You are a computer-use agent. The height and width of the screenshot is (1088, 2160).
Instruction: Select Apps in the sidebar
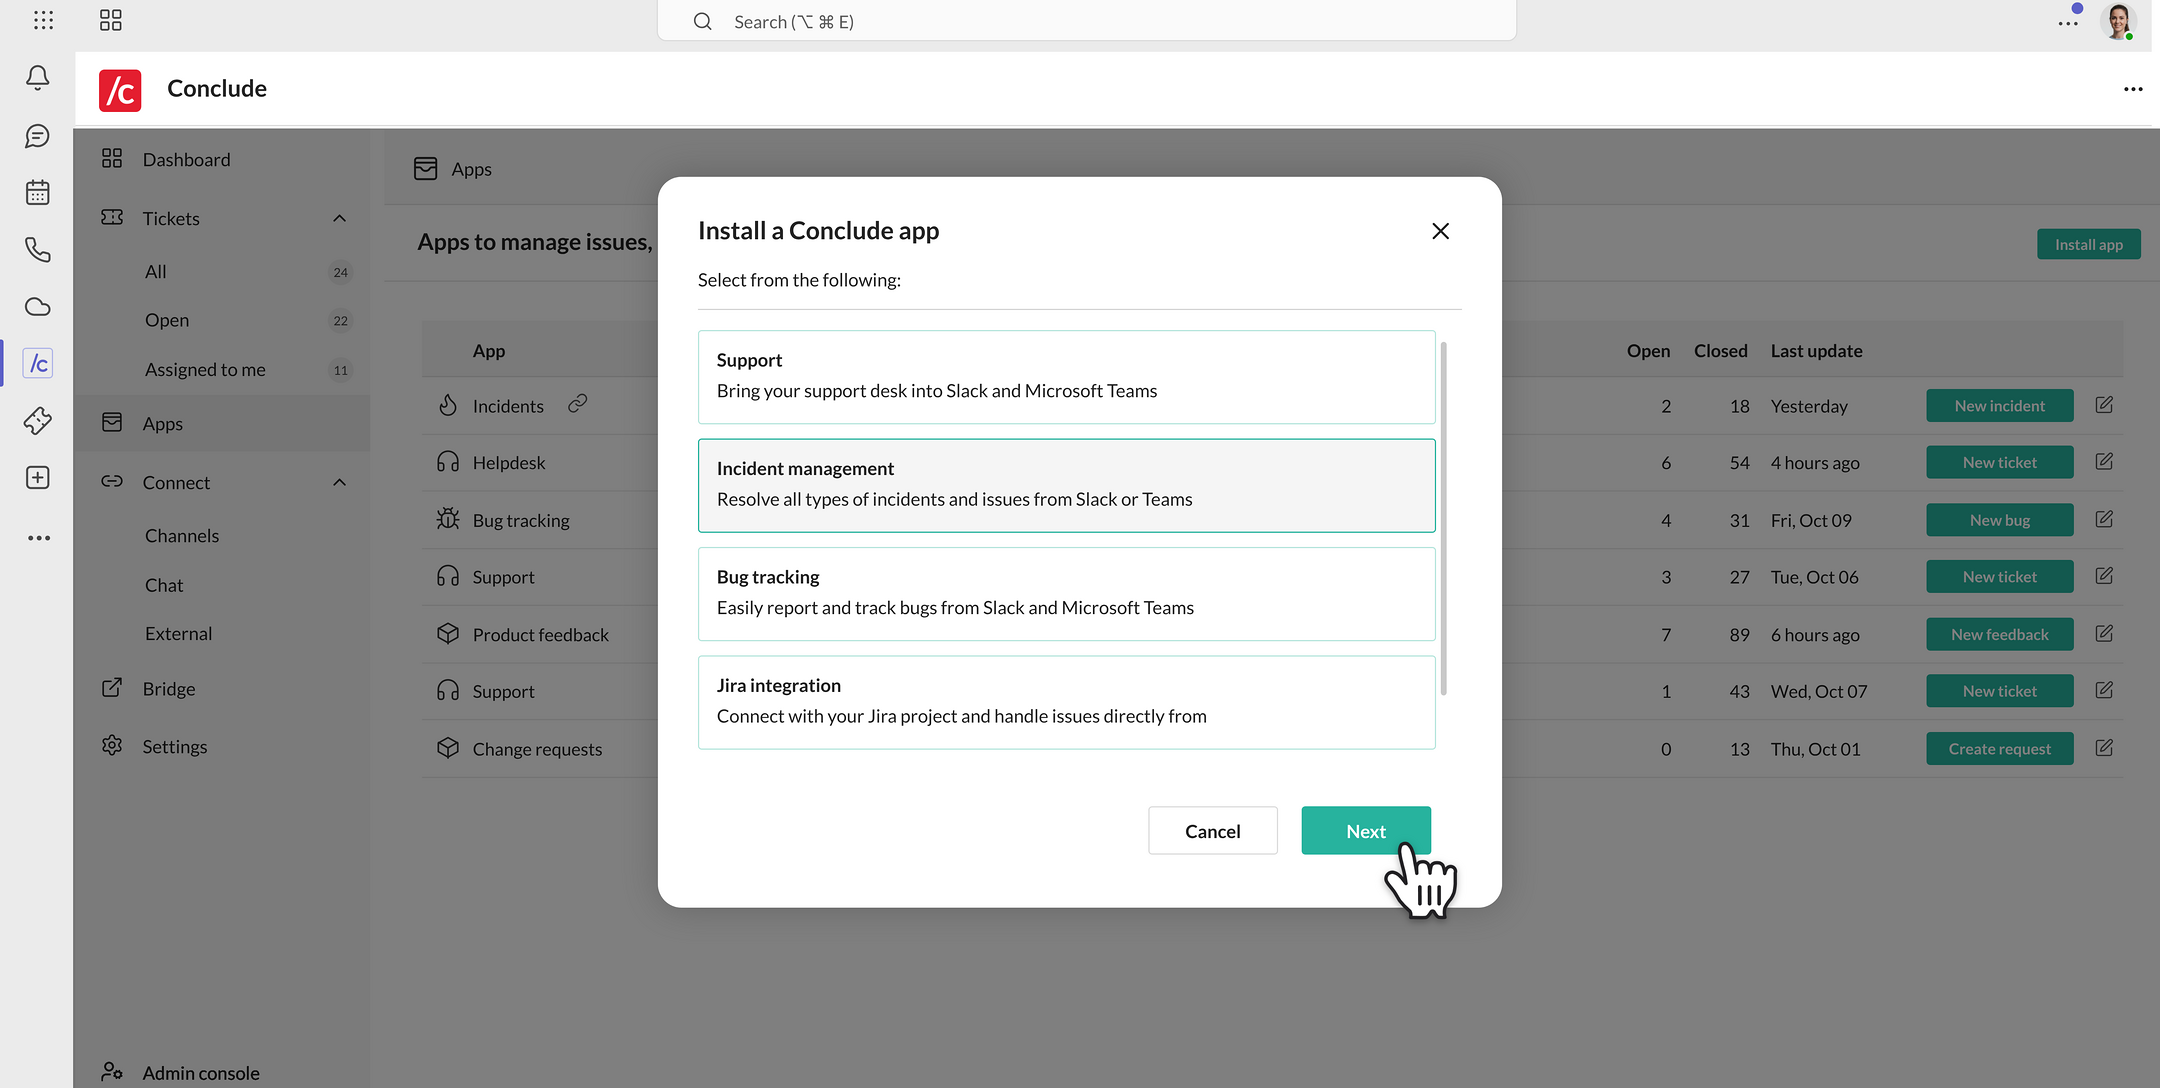222,423
